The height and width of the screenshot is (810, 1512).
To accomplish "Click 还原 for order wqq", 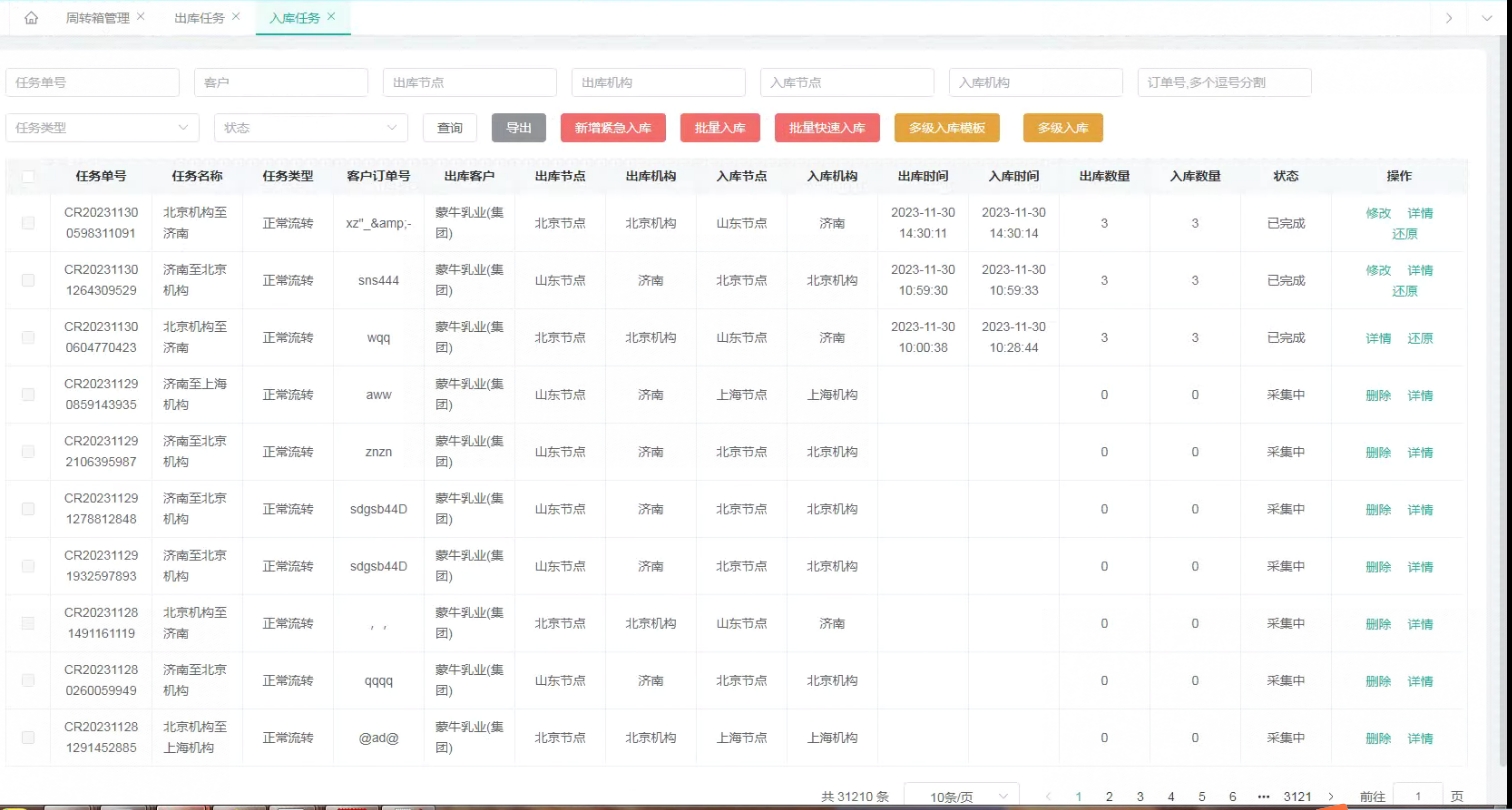I will [1420, 338].
